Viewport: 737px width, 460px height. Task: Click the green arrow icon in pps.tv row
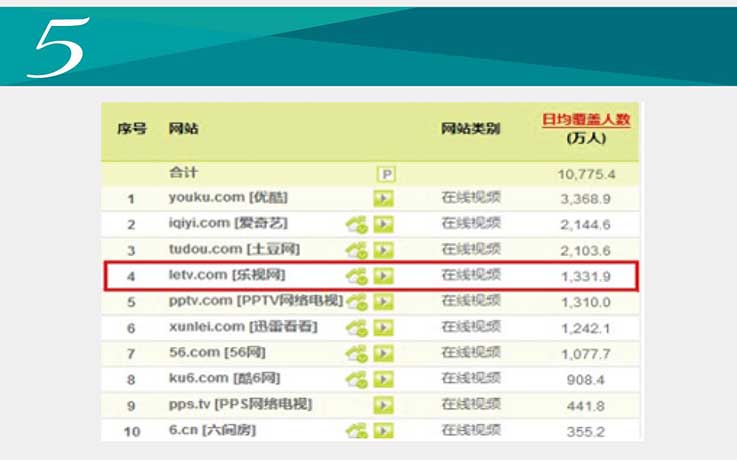point(383,405)
